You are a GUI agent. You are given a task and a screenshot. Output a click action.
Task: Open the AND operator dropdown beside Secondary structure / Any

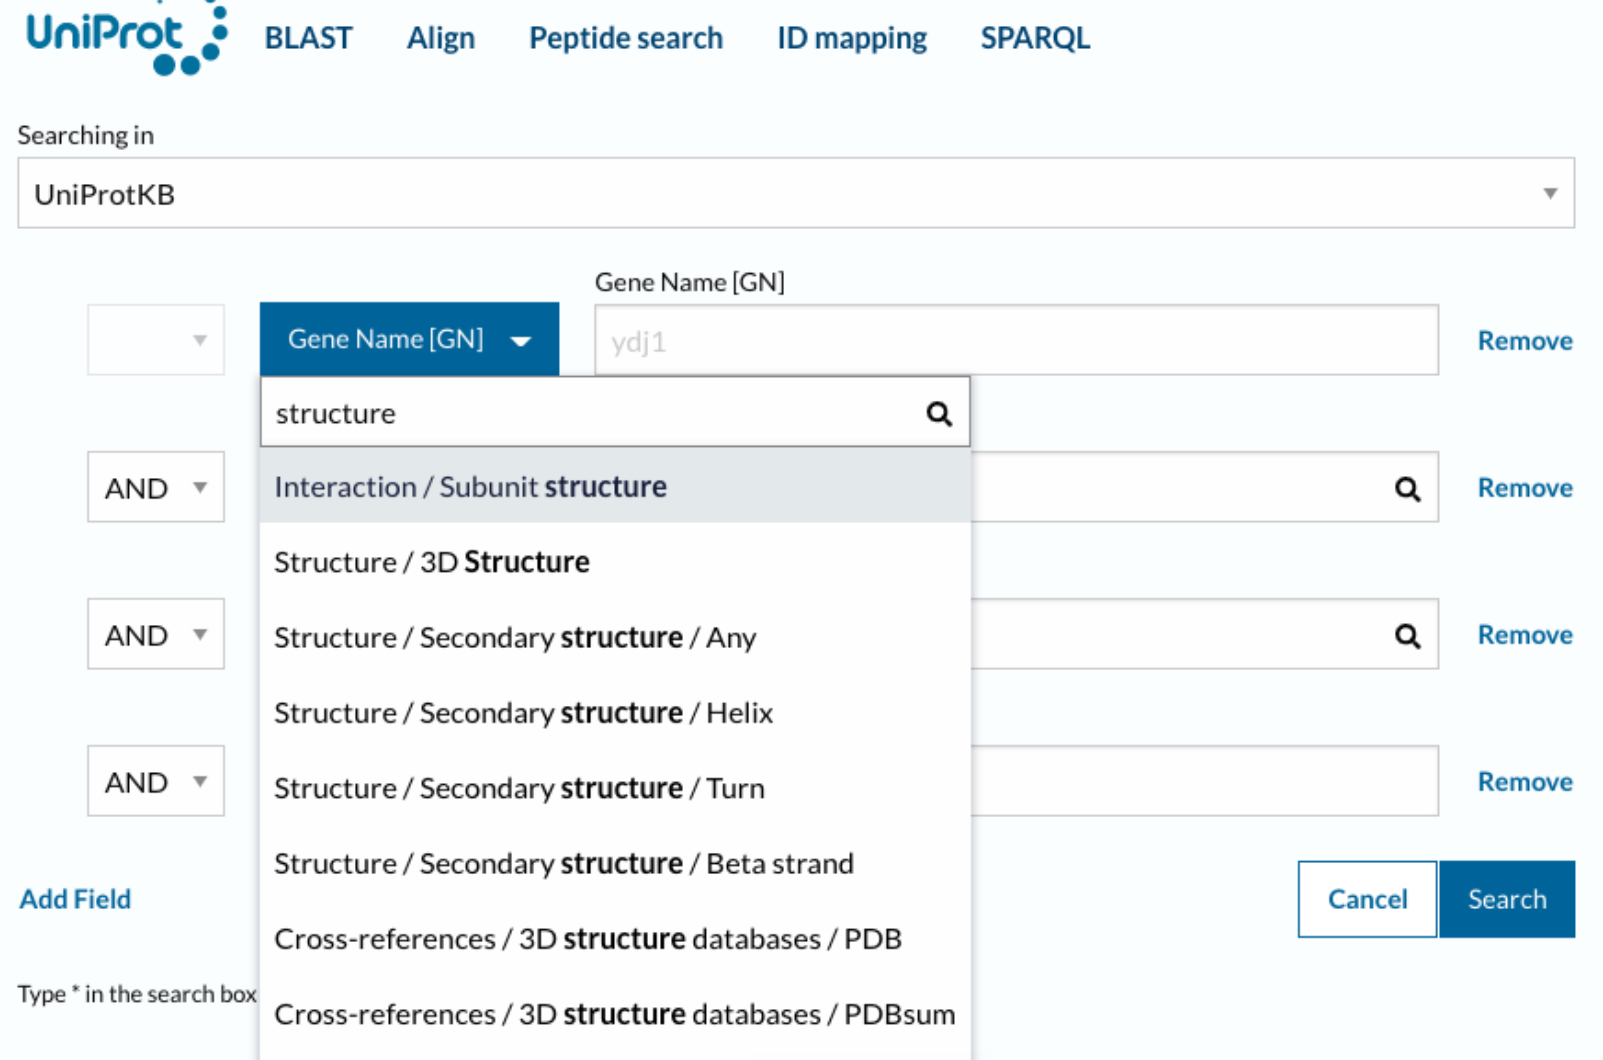click(156, 634)
